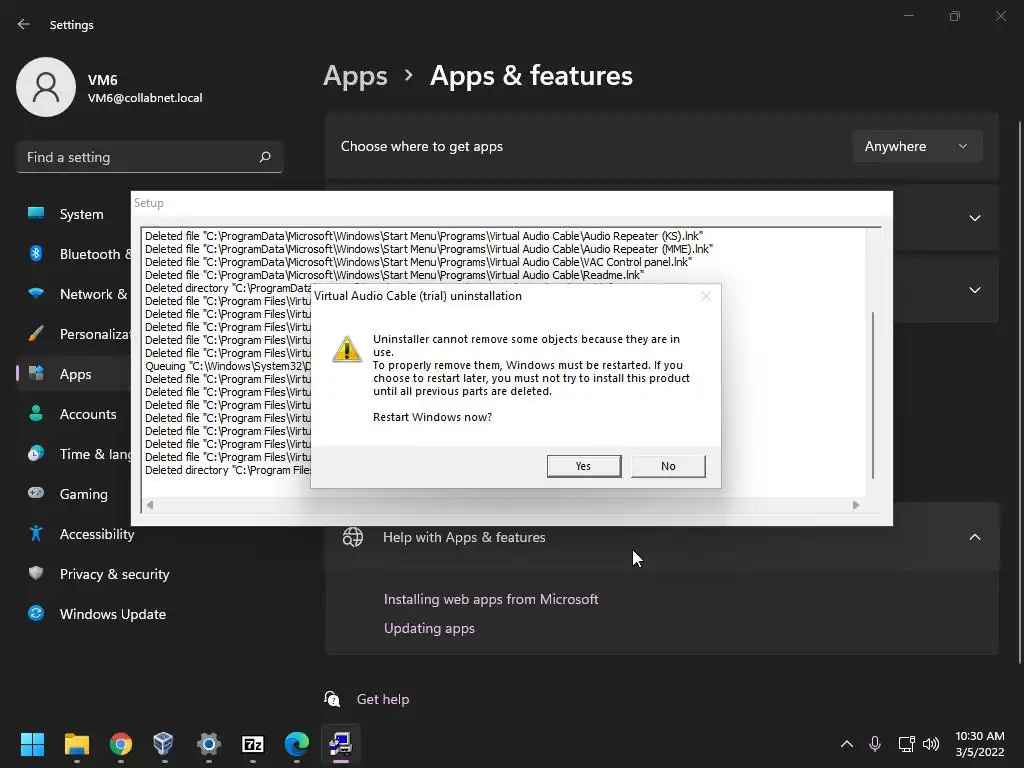
Task: Expand the first collapsed section chevron under Choose where to get apps
Action: (x=974, y=218)
